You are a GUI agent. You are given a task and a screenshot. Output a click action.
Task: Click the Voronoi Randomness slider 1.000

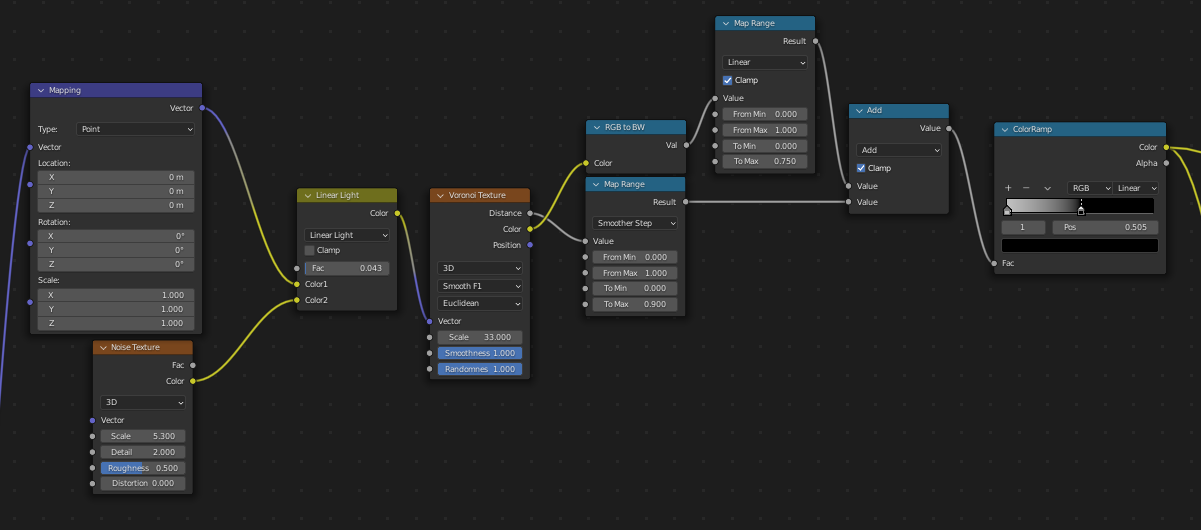click(x=480, y=369)
